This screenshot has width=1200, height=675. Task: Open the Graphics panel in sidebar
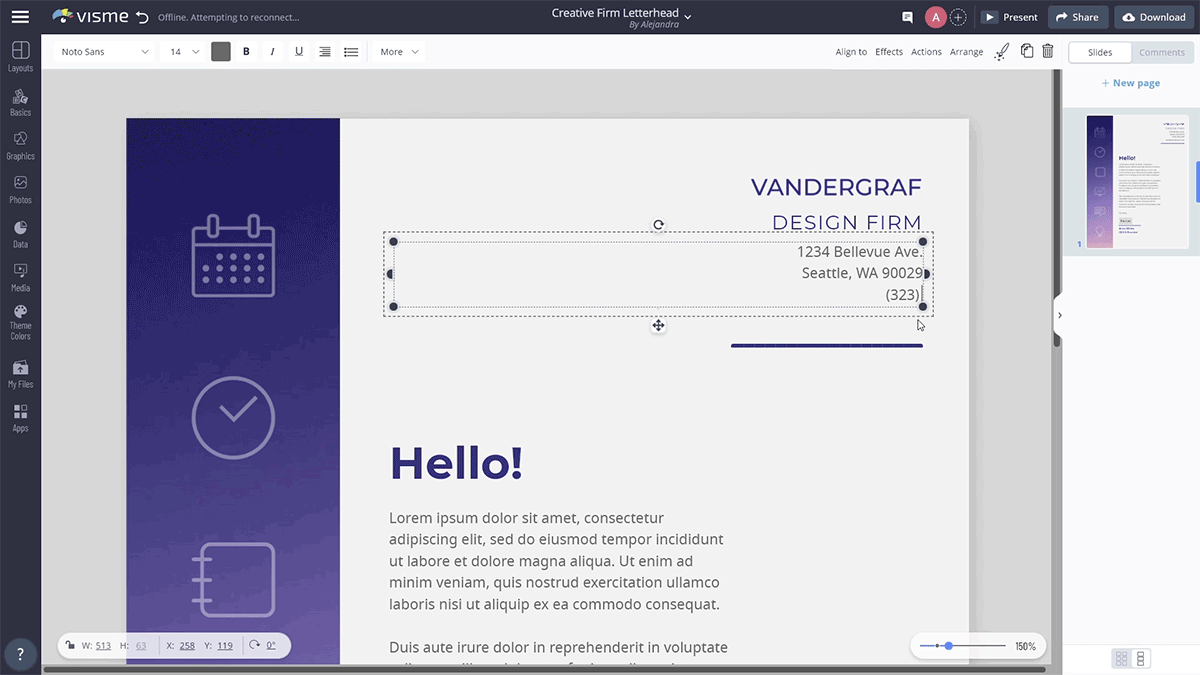[x=20, y=143]
